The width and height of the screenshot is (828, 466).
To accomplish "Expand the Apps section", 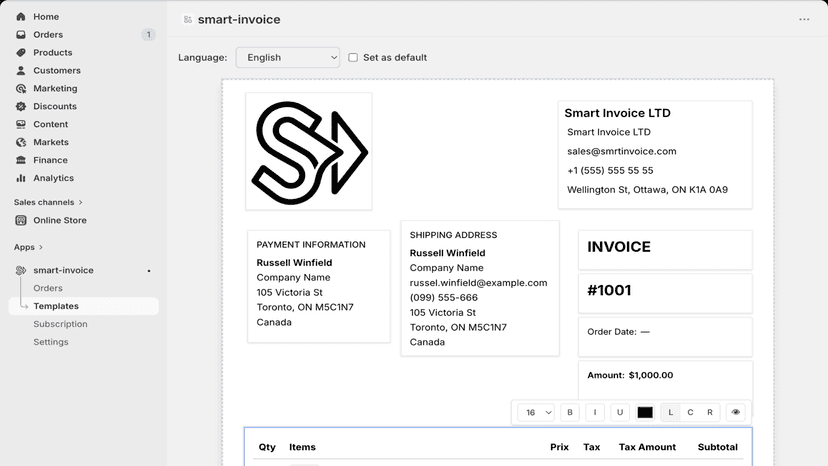I will click(29, 247).
